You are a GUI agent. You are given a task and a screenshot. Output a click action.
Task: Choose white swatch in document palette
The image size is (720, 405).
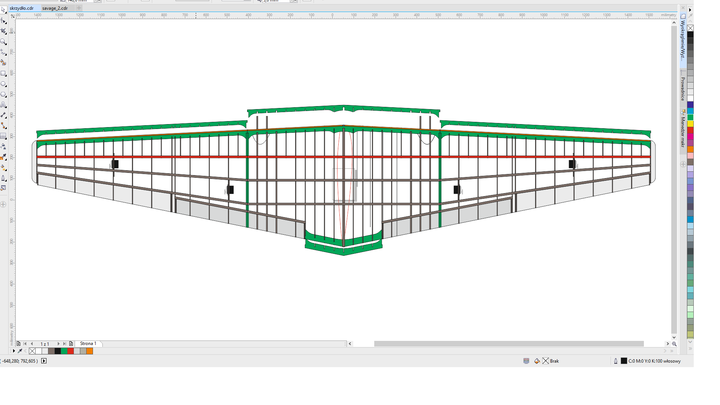(x=41, y=351)
